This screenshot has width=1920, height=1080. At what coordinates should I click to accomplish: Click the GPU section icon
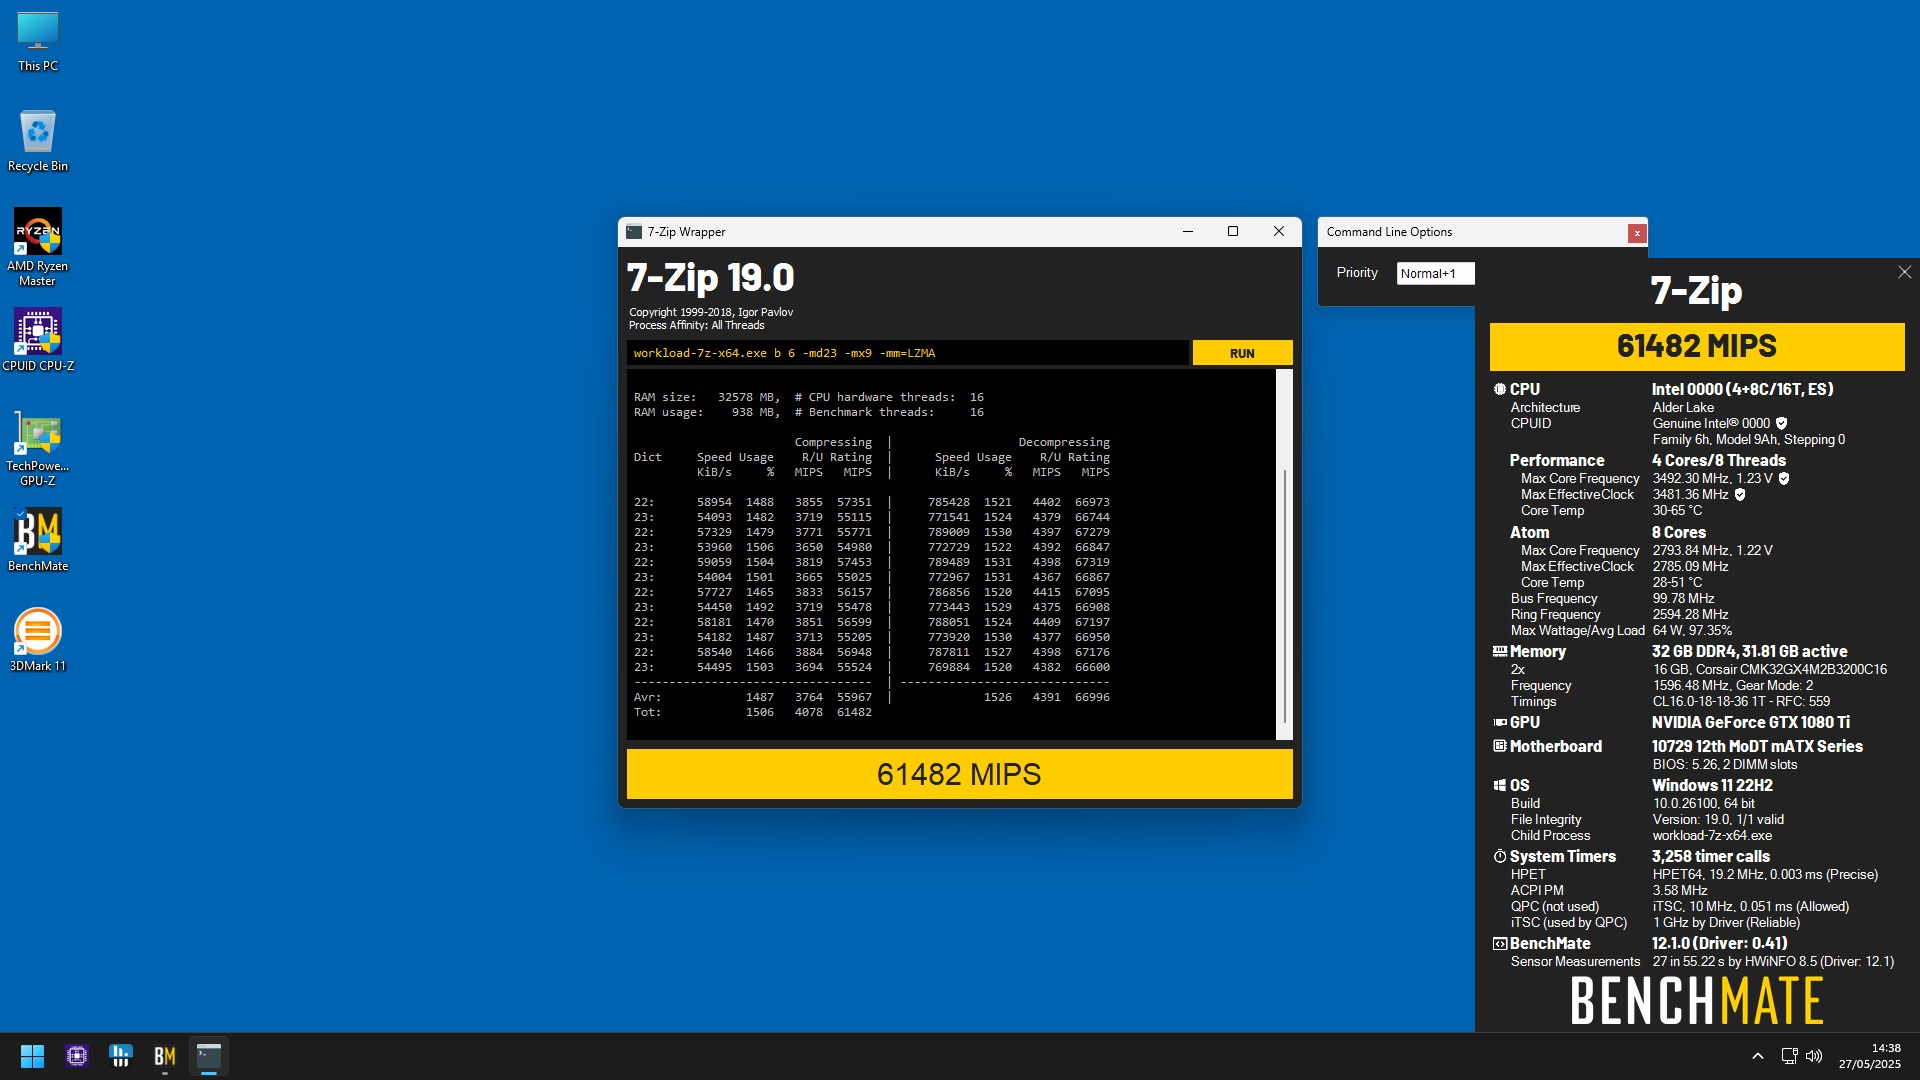(1499, 723)
